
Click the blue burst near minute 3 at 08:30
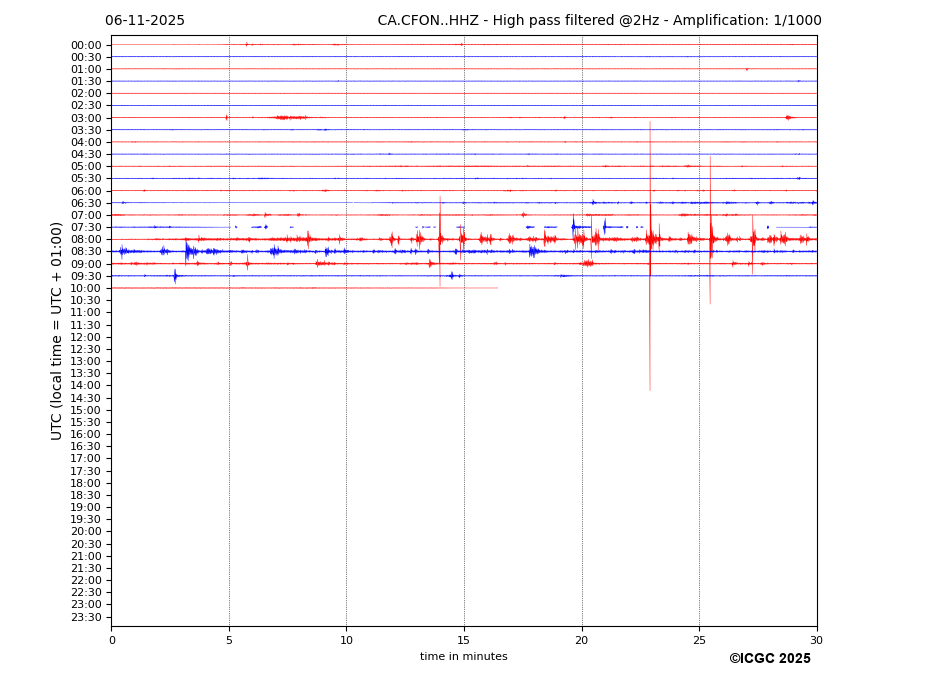click(x=187, y=251)
